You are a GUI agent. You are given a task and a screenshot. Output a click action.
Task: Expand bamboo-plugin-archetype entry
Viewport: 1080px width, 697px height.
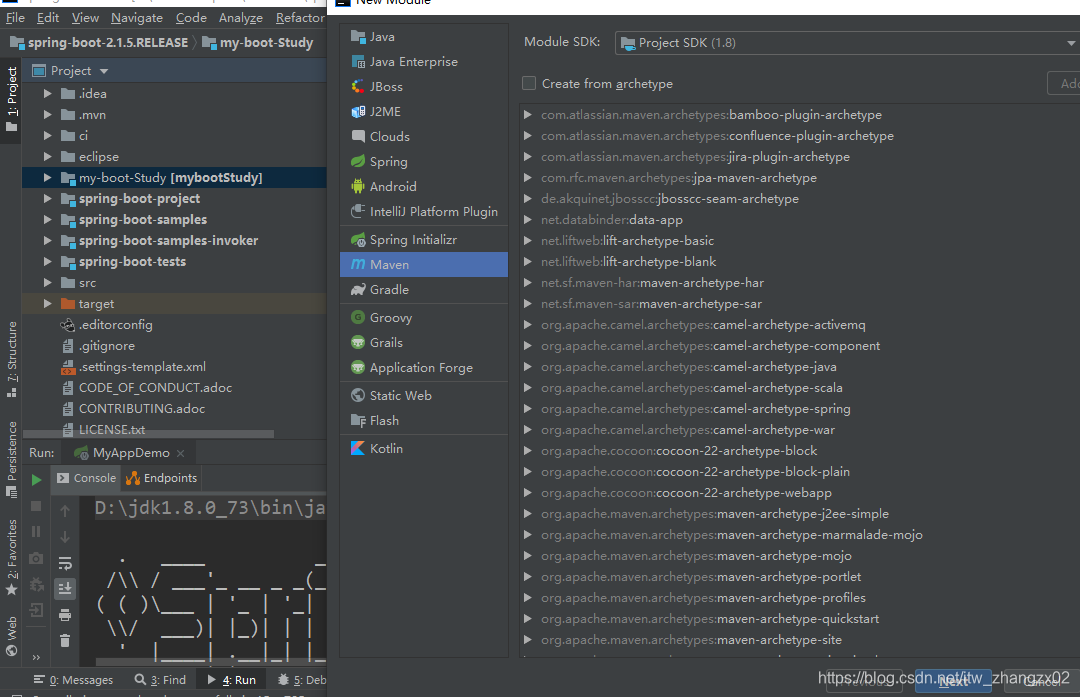[x=528, y=114]
